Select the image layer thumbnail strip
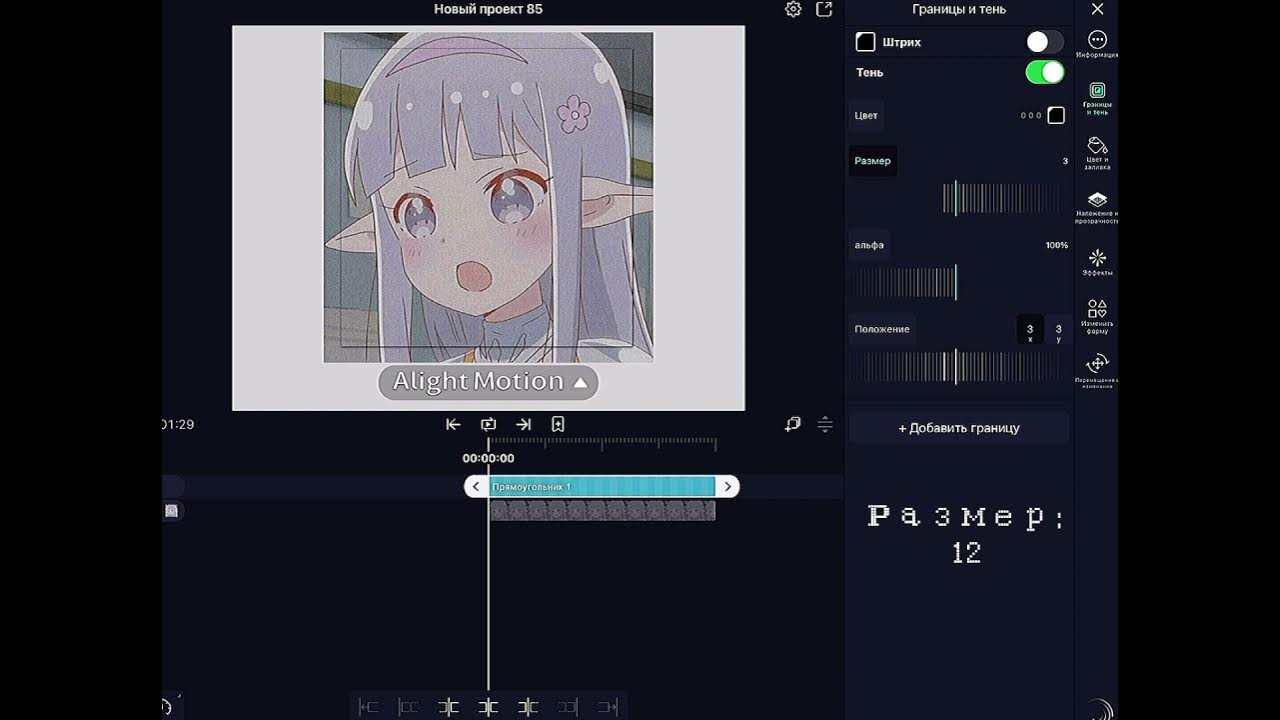1280x720 pixels. click(602, 511)
